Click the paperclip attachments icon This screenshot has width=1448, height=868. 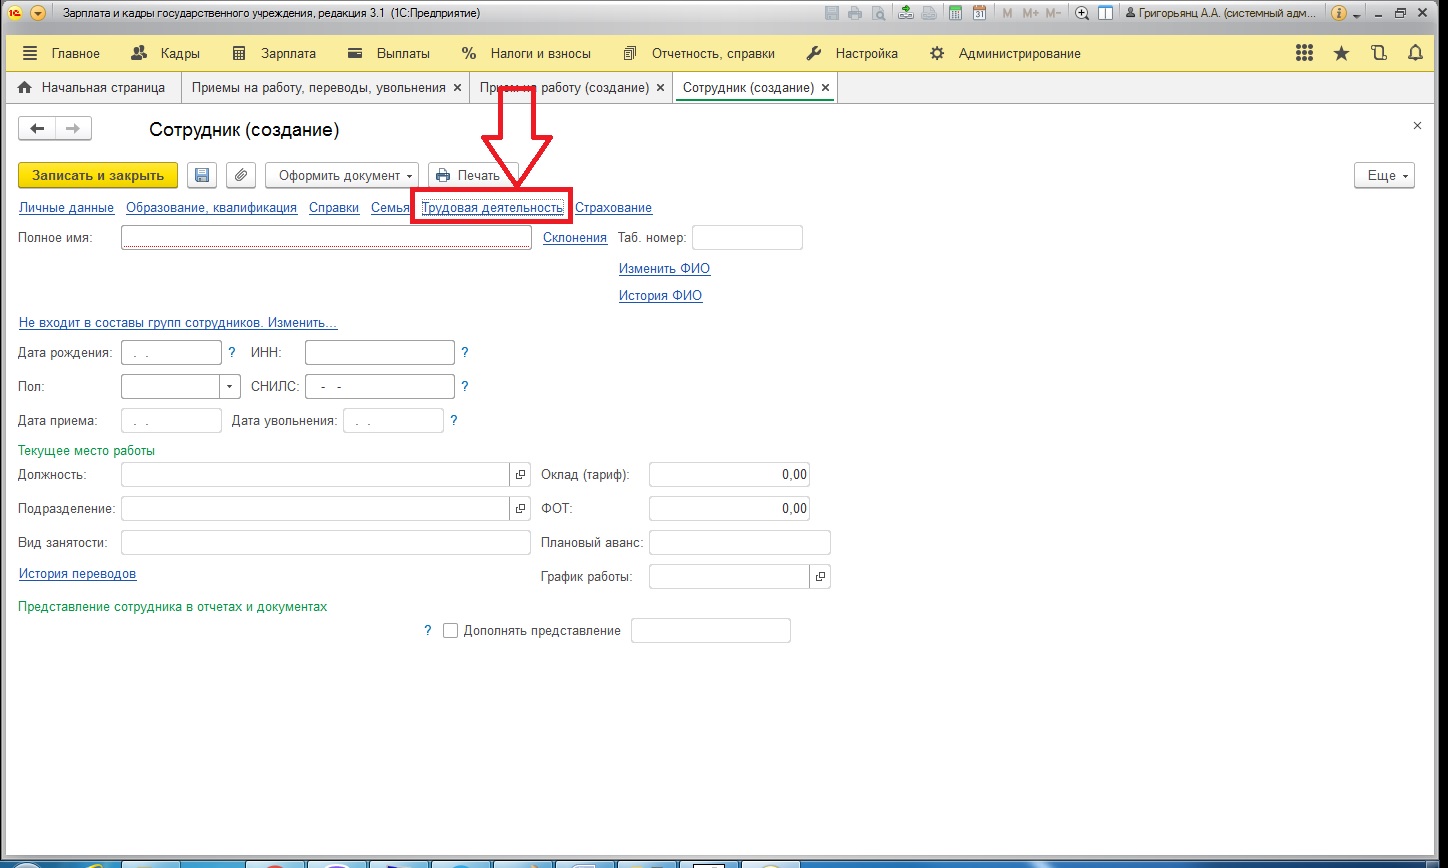pyautogui.click(x=240, y=175)
